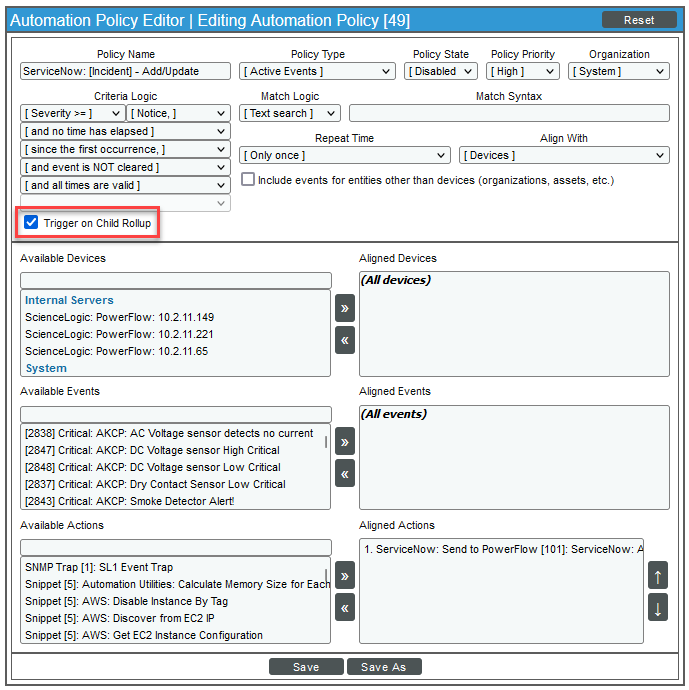Open the Repeat Time dropdown
This screenshot has height=690, width=689.
345,155
